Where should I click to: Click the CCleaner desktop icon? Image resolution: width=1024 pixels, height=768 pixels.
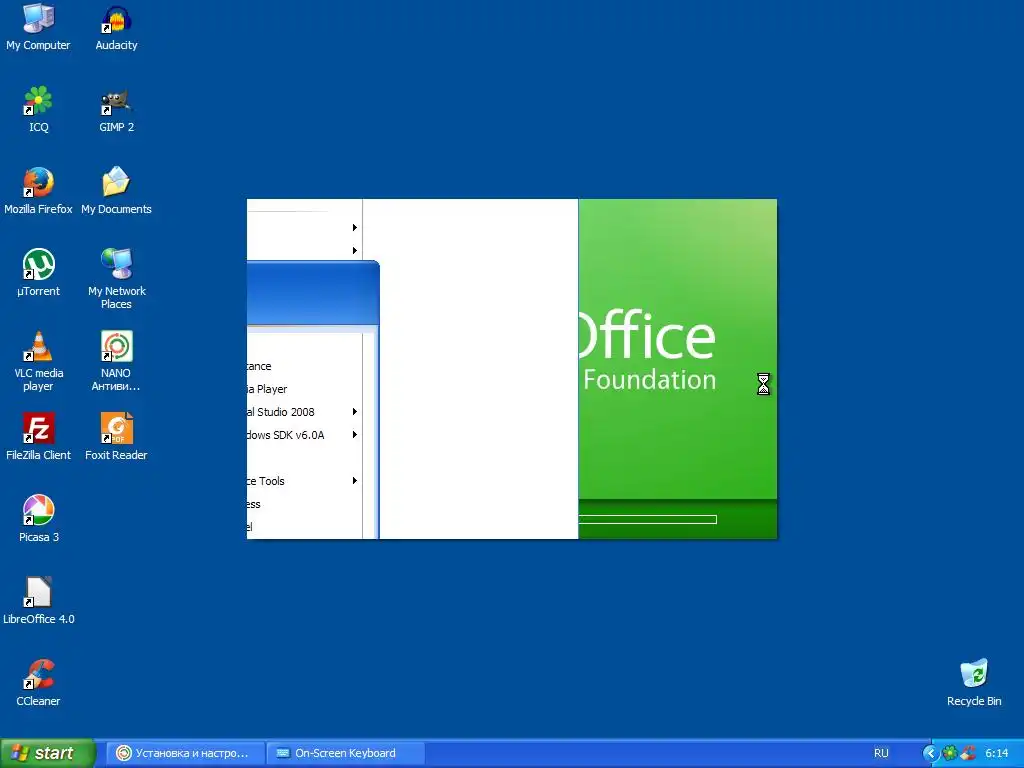[39, 683]
